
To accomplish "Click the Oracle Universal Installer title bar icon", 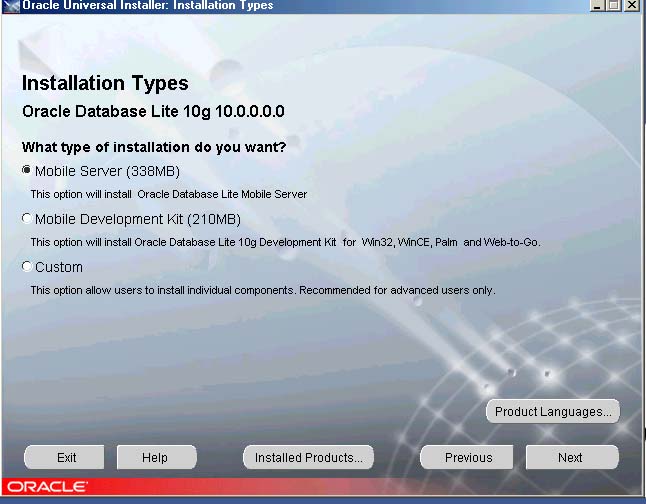I will point(9,6).
